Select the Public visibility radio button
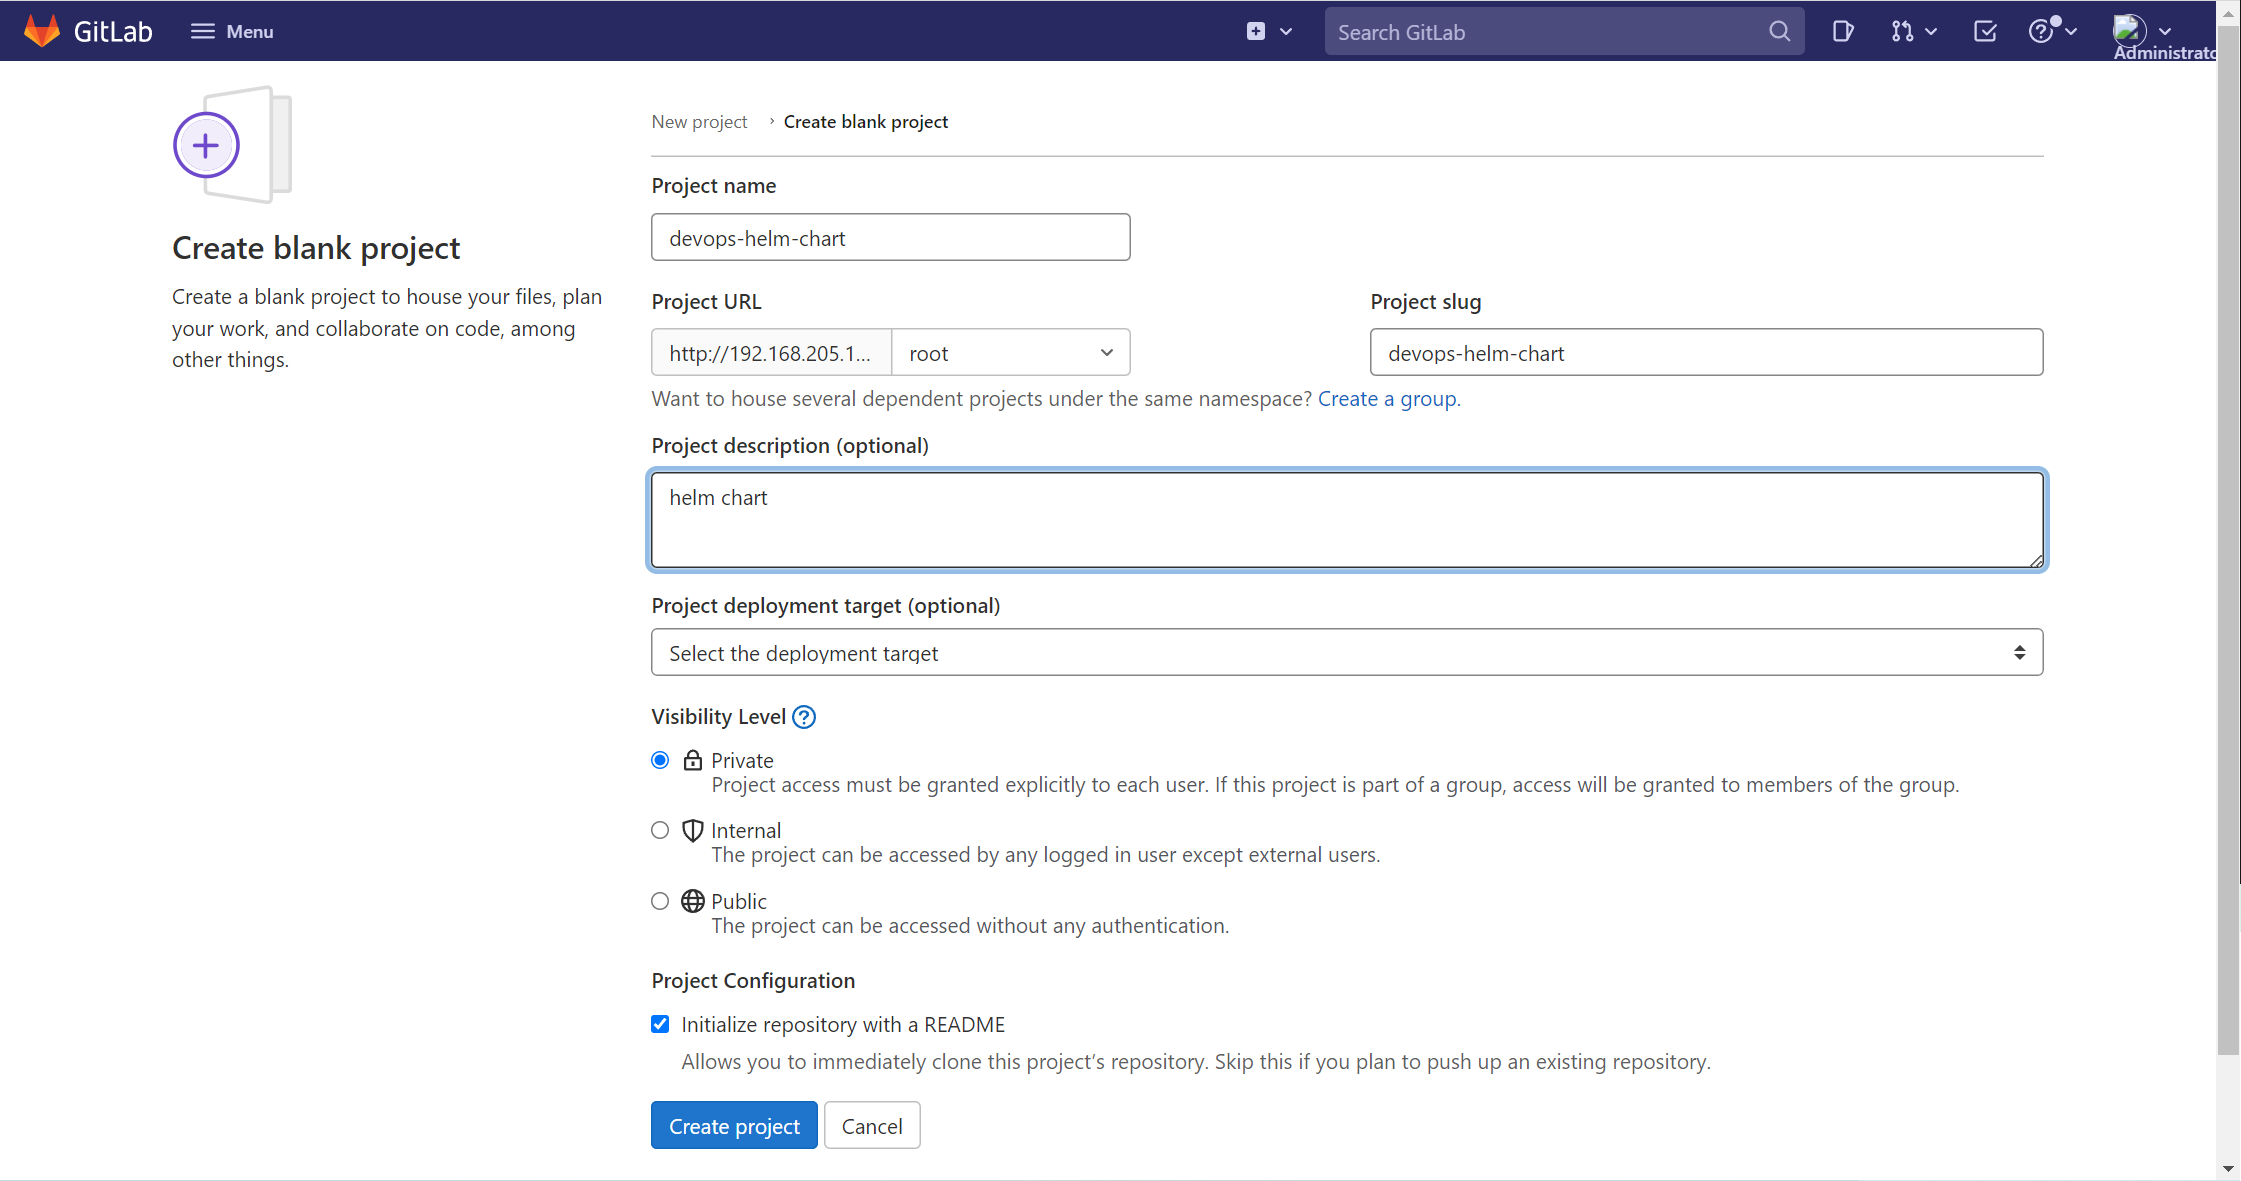Viewport: 2241px width, 1181px height. click(x=660, y=901)
